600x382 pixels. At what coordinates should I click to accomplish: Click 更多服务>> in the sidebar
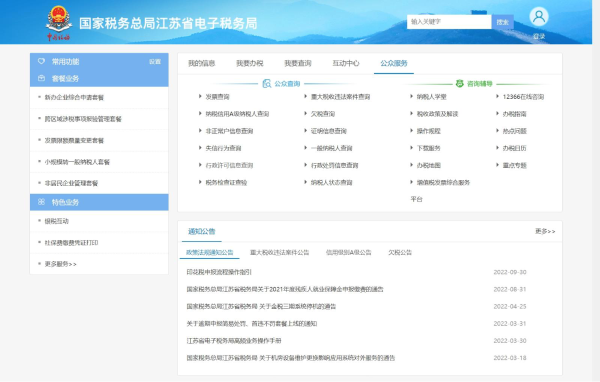tap(60, 264)
